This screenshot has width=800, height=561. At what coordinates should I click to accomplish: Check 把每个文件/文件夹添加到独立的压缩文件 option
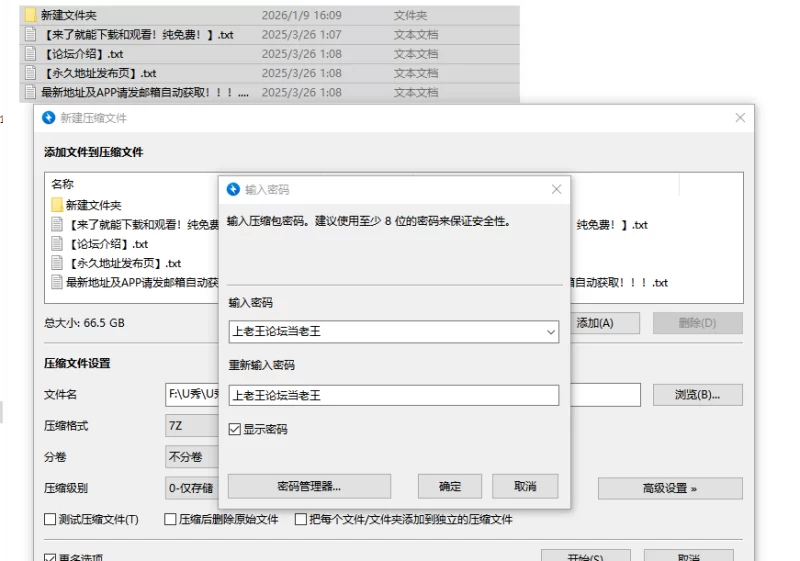pyautogui.click(x=300, y=519)
